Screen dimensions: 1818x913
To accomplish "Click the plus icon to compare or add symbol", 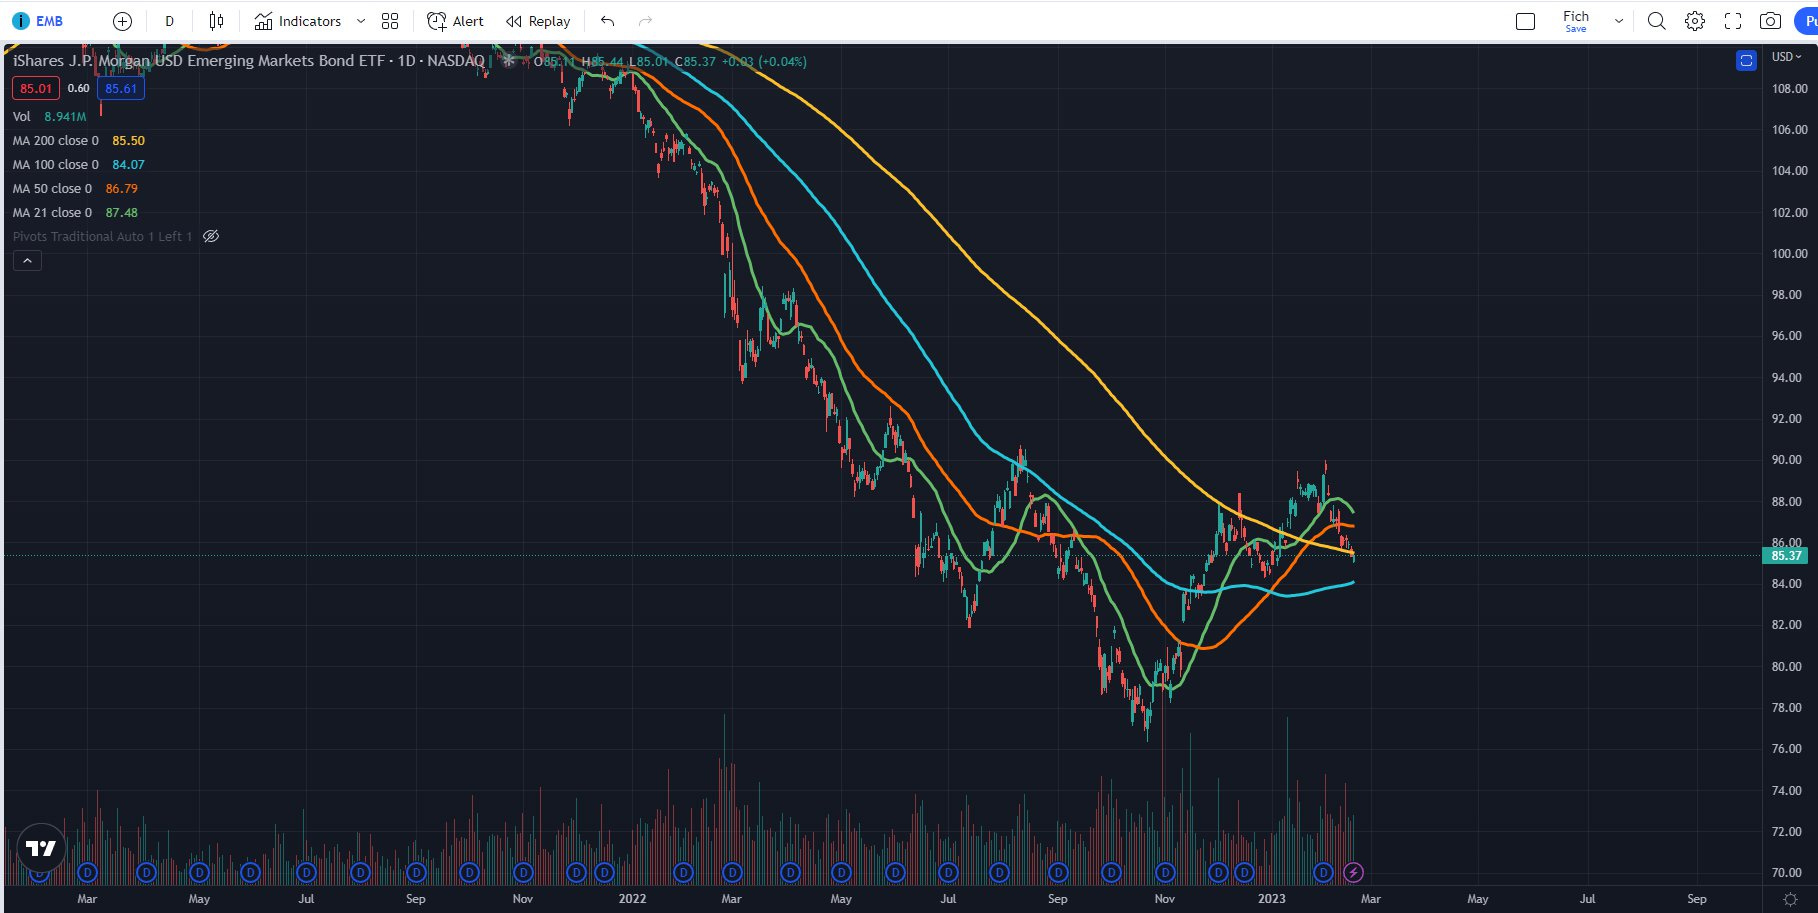I will (x=122, y=21).
